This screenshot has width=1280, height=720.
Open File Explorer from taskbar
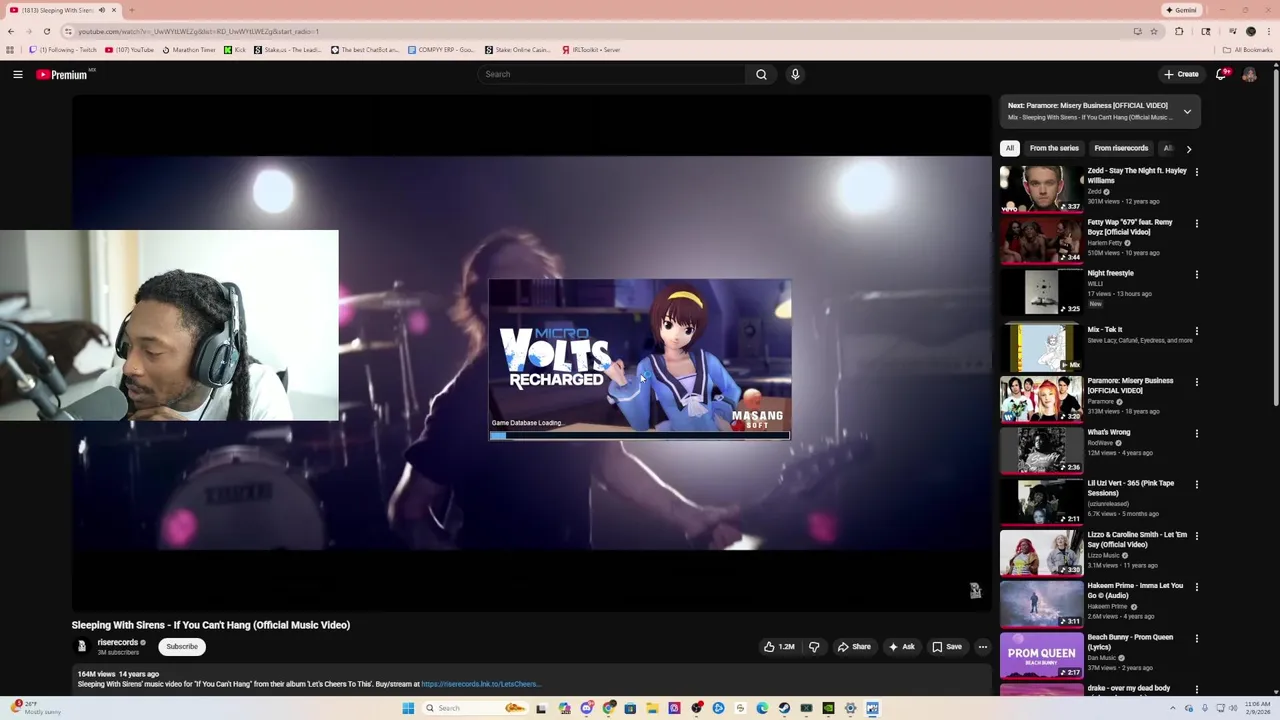coord(652,708)
